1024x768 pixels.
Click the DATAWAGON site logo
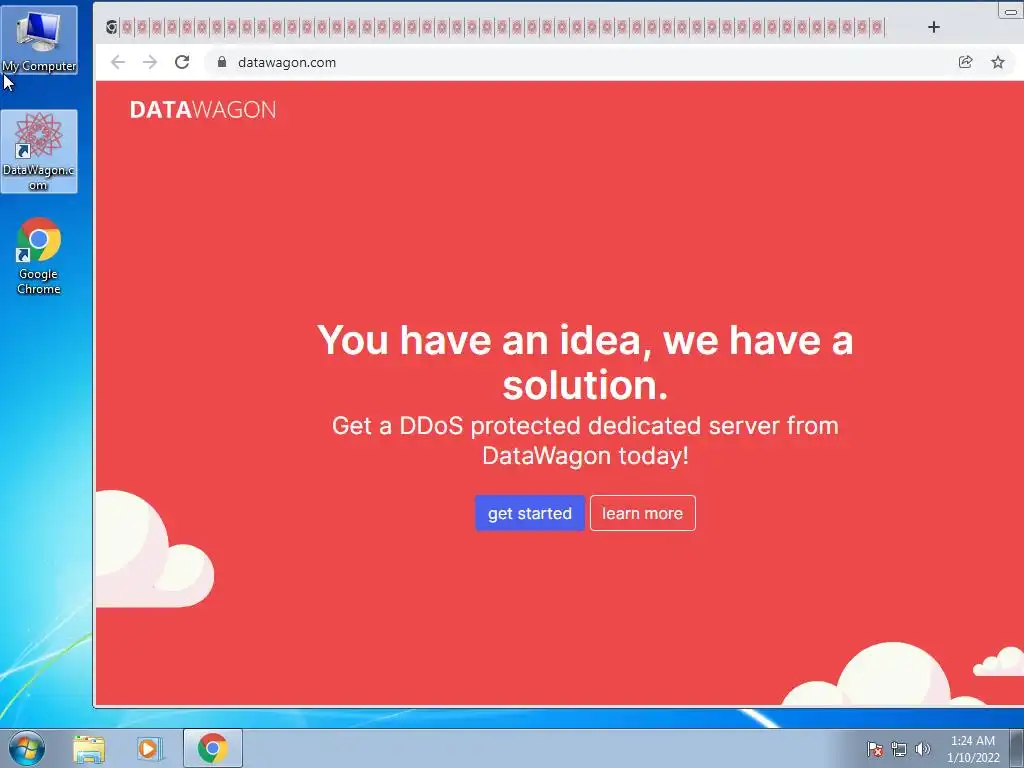[202, 110]
